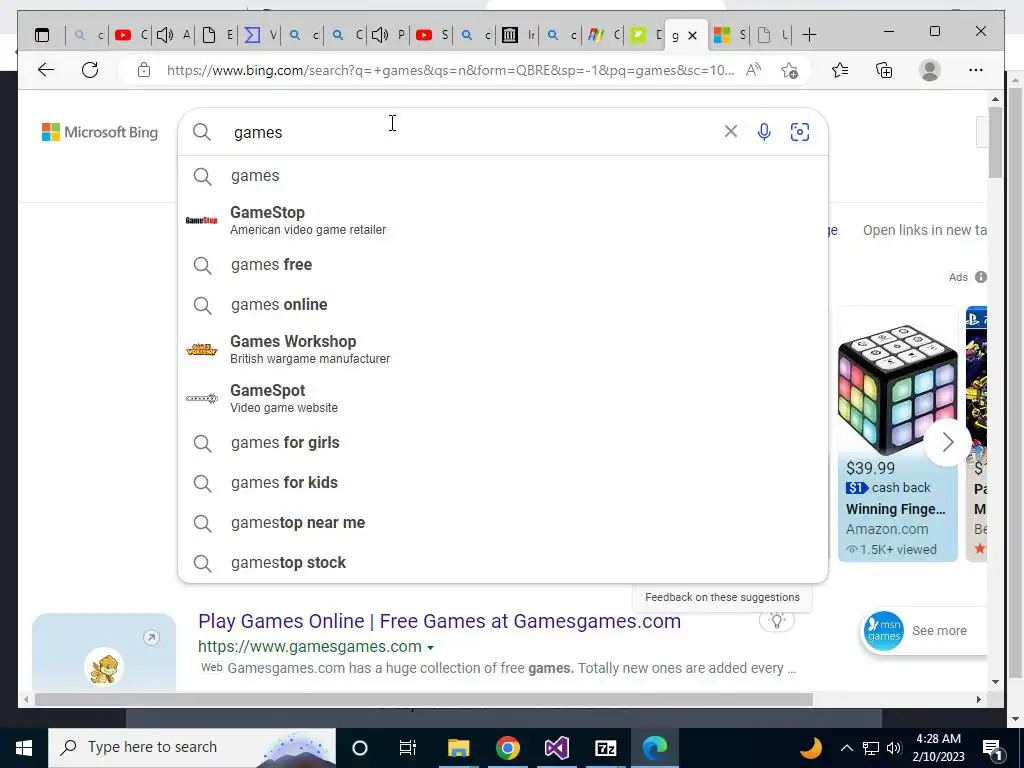Open 7-Zip from taskbar
1024x768 pixels.
(605, 748)
